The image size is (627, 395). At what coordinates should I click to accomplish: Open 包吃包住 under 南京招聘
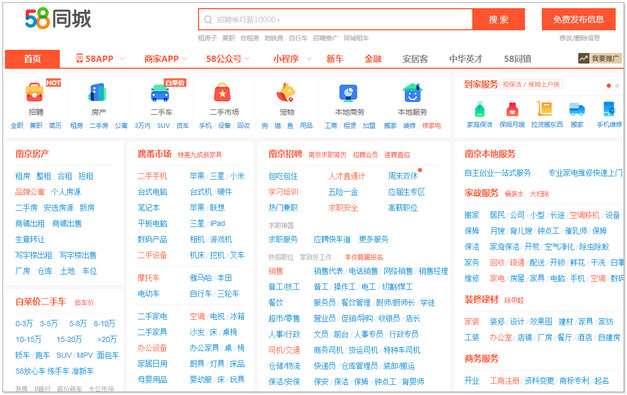click(x=283, y=176)
